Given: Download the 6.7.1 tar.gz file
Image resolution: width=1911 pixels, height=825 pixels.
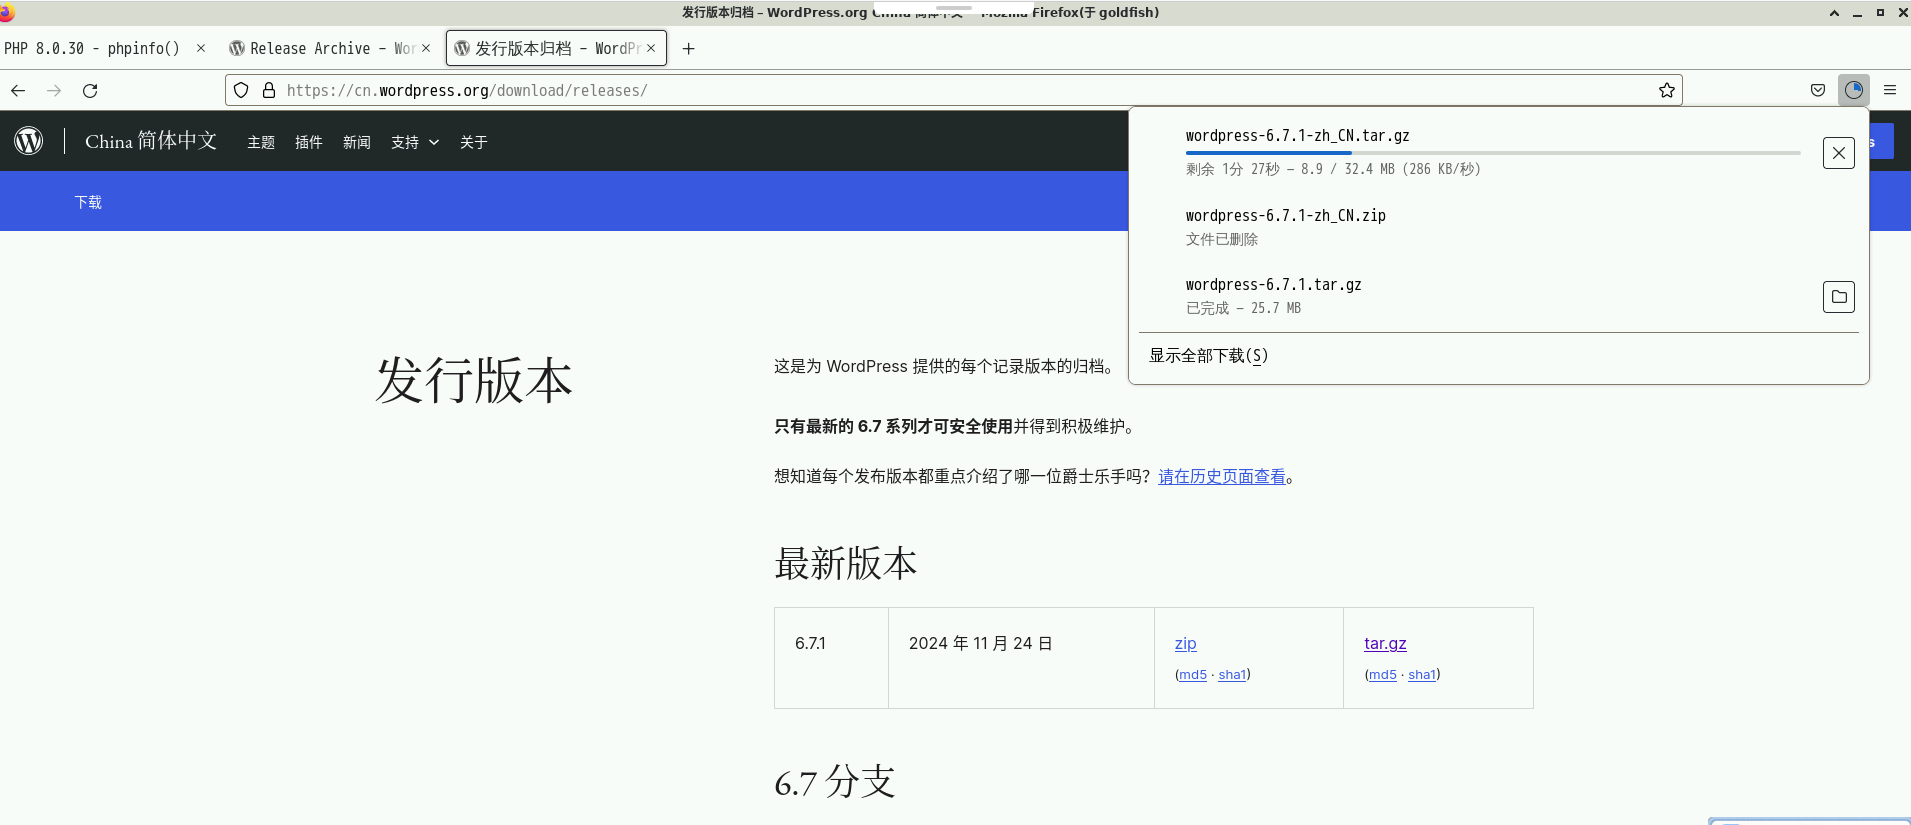Looking at the screenshot, I should [1385, 643].
